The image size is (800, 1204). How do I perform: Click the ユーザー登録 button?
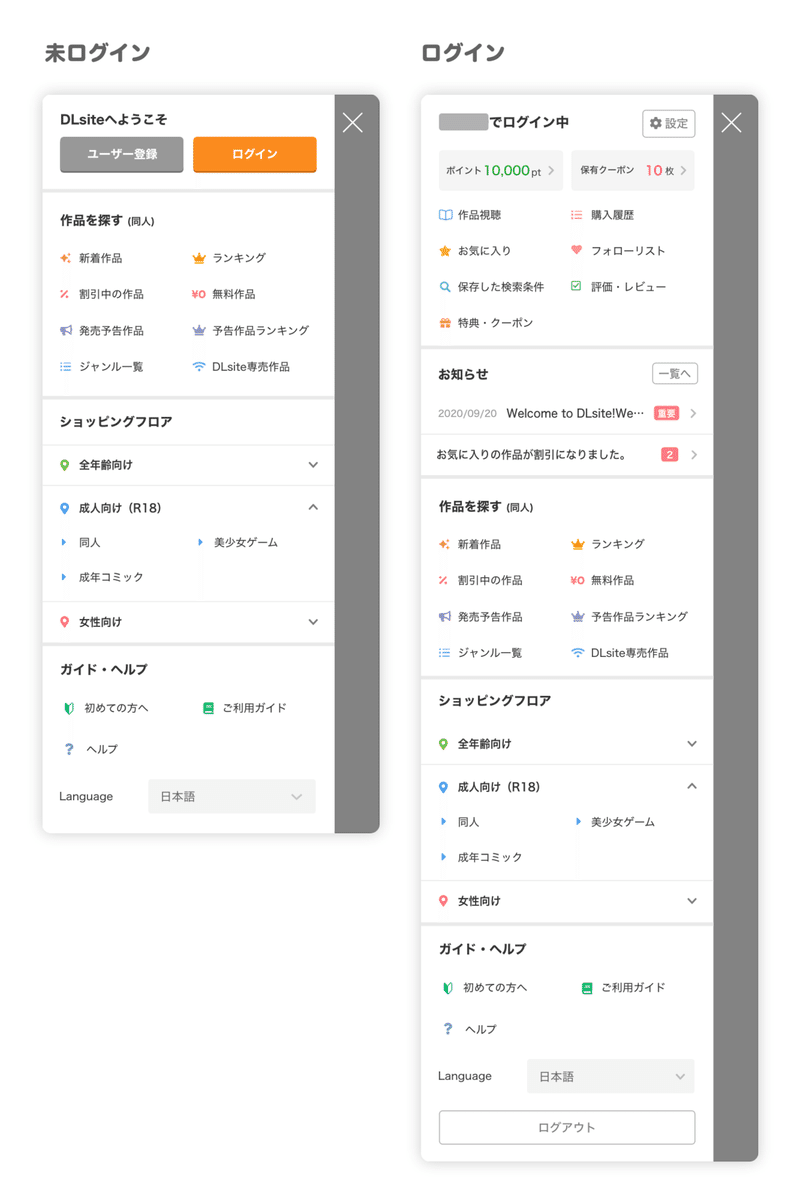coord(122,155)
